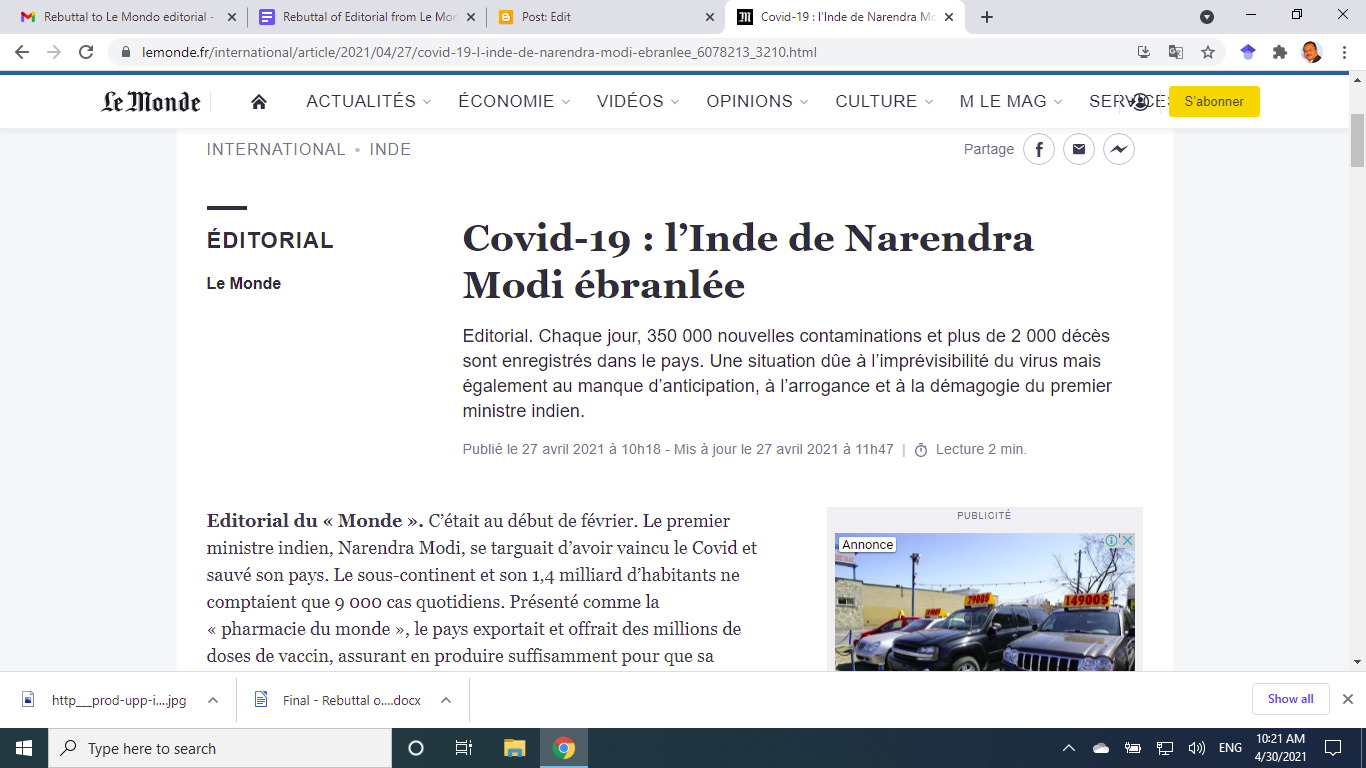Viewport: 1366px width, 768px height.
Task: Click S'abonner subscribe button
Action: coord(1214,101)
